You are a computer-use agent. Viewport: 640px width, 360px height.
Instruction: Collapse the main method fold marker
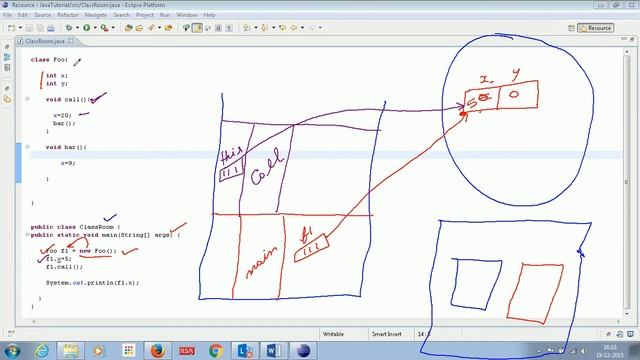coord(27,235)
